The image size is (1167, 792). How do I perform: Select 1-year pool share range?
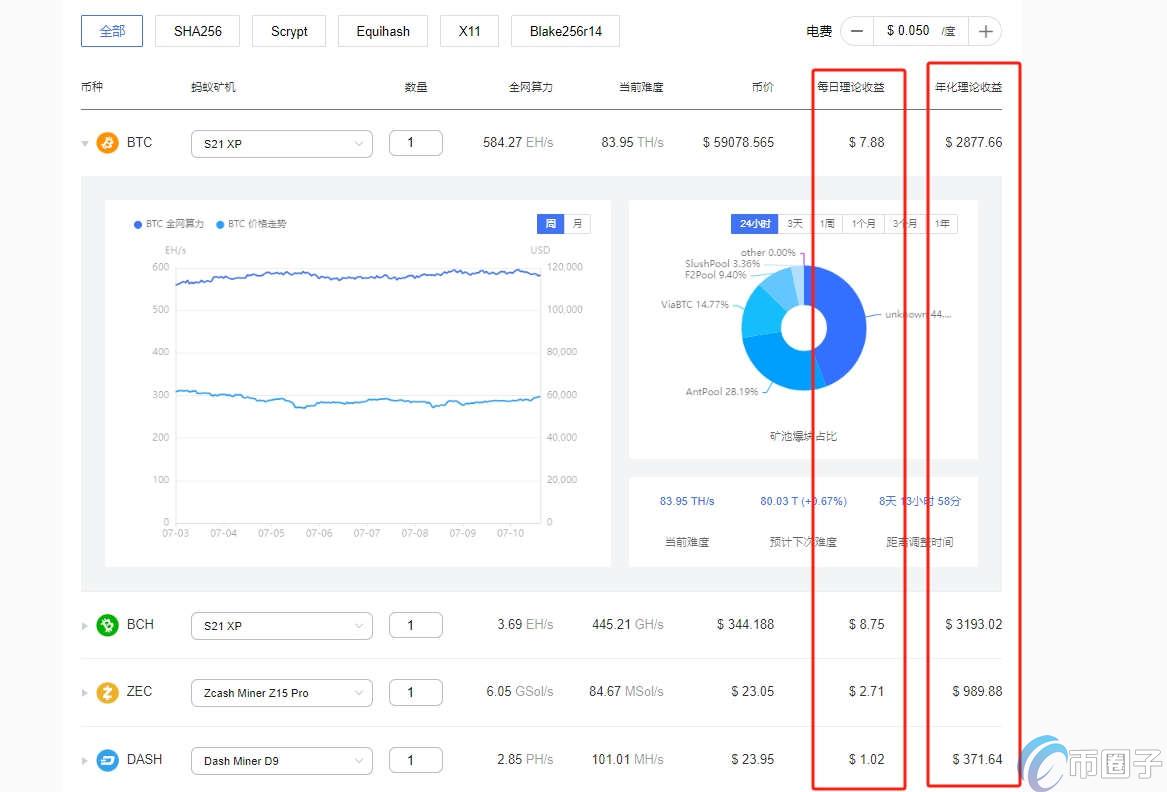(942, 224)
